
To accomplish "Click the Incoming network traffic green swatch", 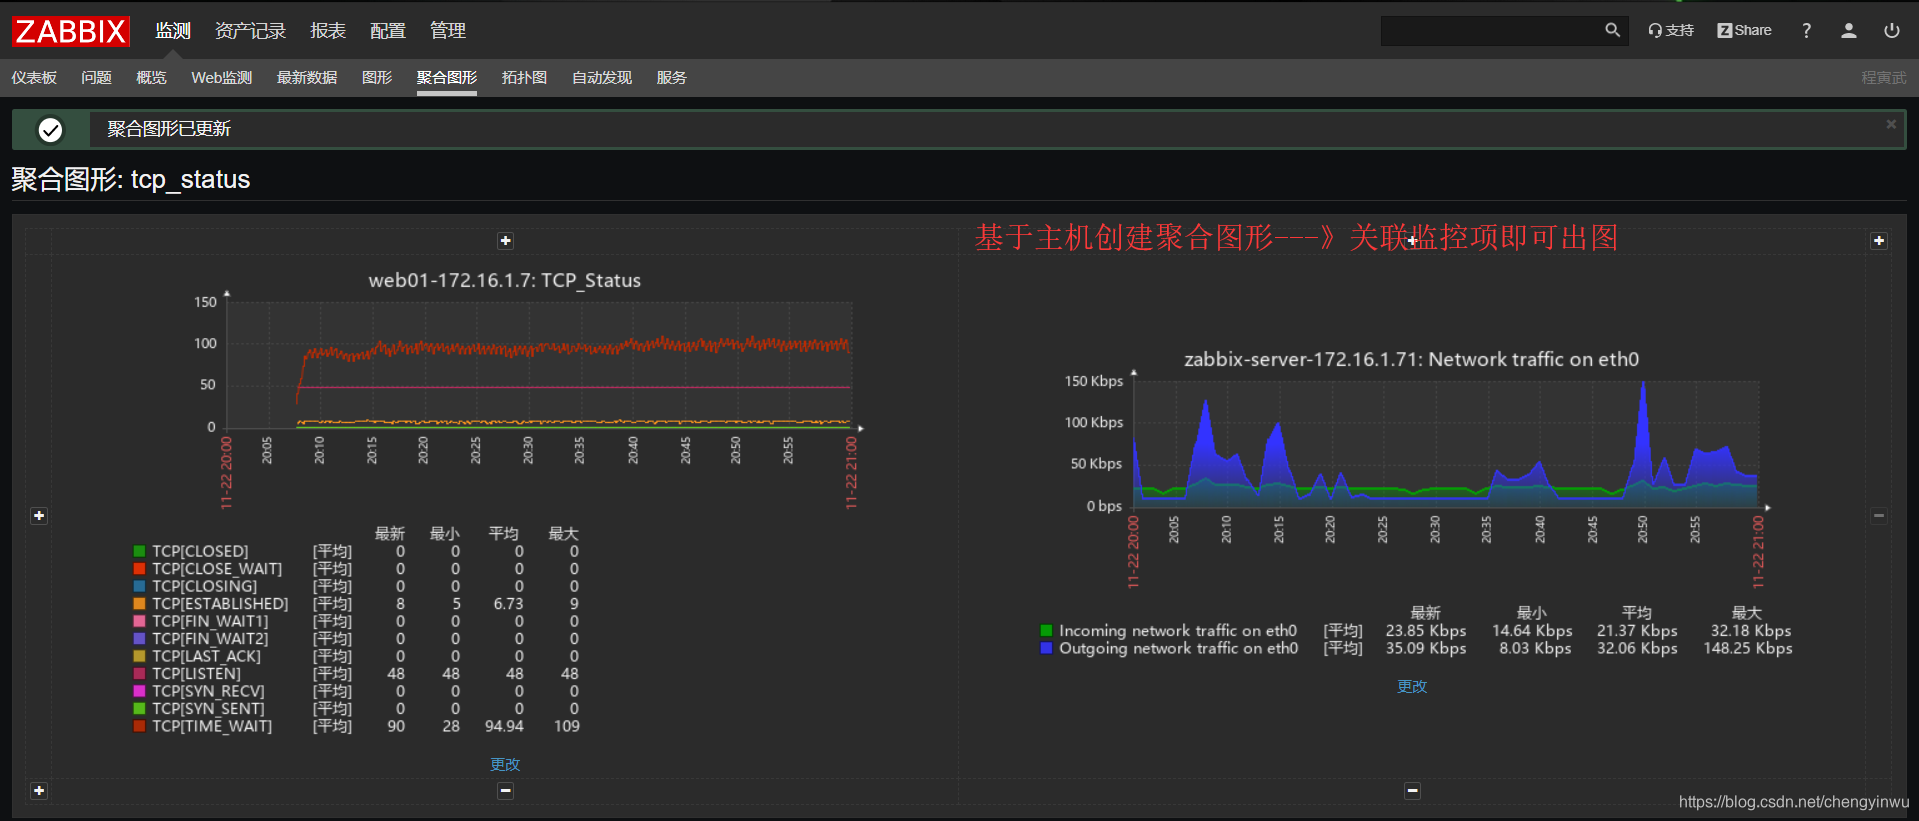I will point(1046,631).
